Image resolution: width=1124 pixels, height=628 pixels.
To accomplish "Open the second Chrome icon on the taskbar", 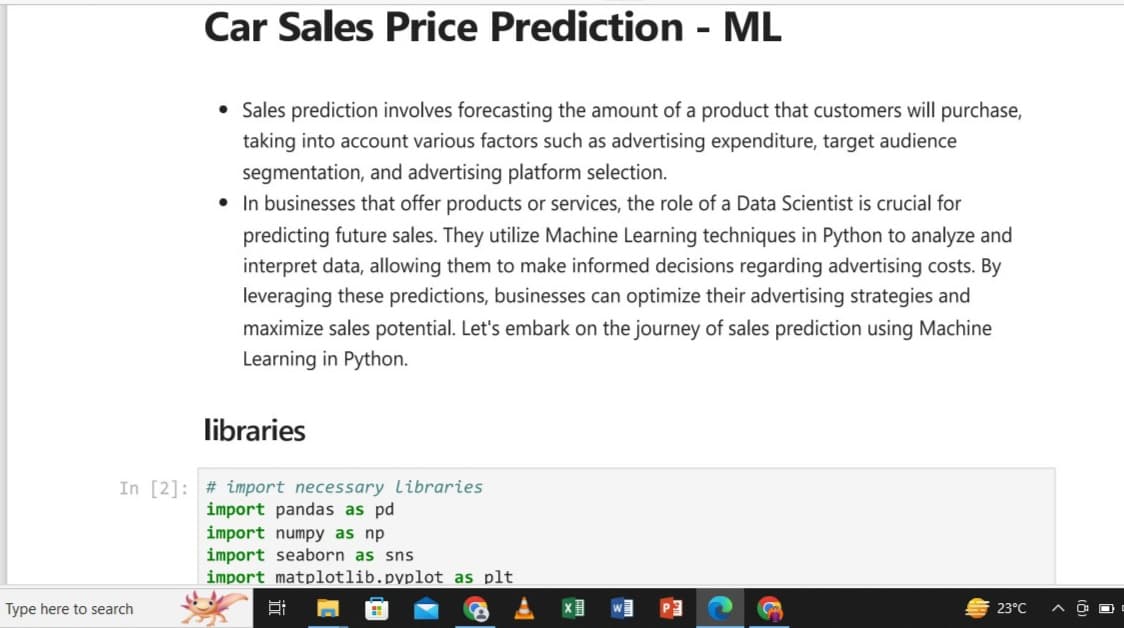I will click(x=769, y=608).
